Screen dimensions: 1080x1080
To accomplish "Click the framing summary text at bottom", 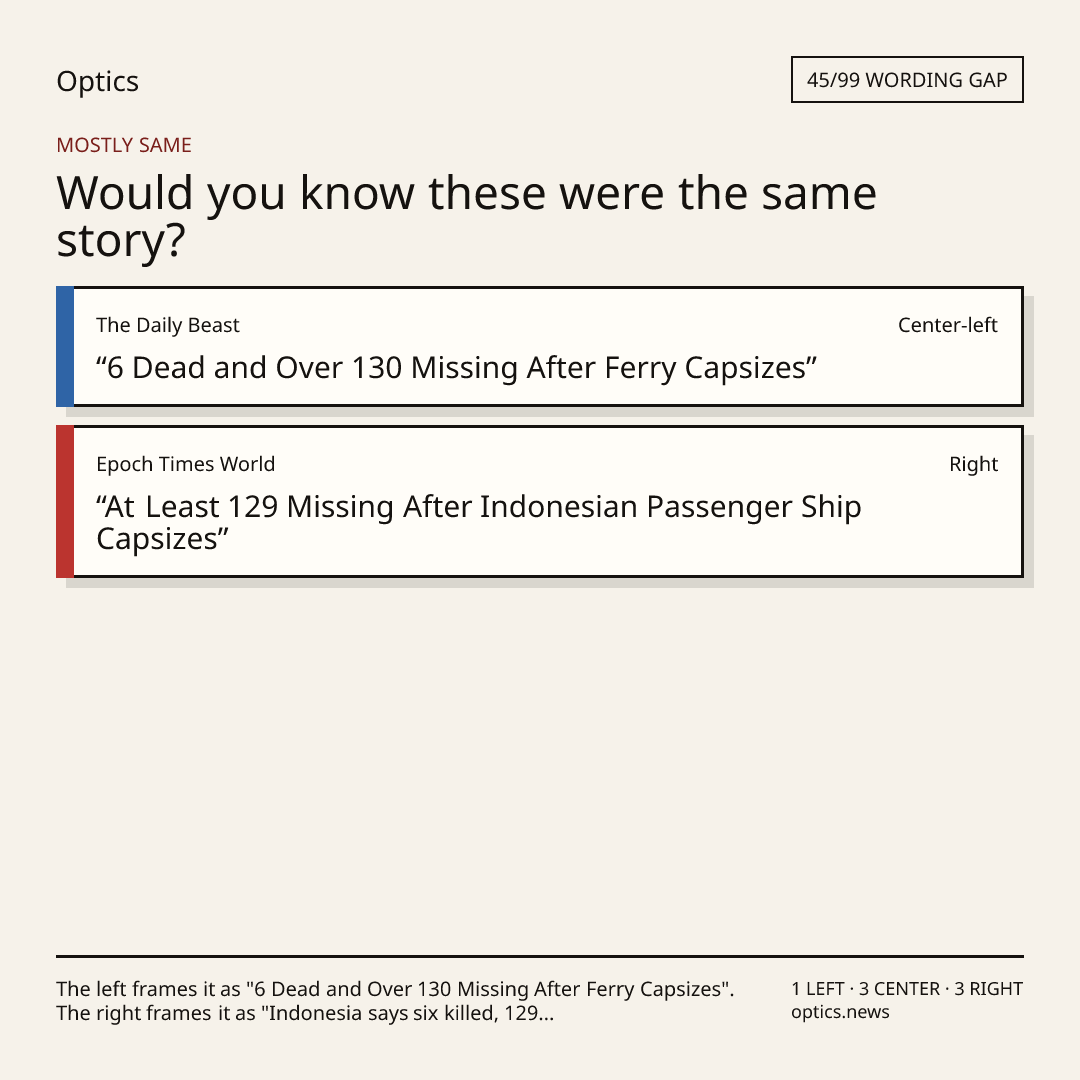I will click(395, 1001).
